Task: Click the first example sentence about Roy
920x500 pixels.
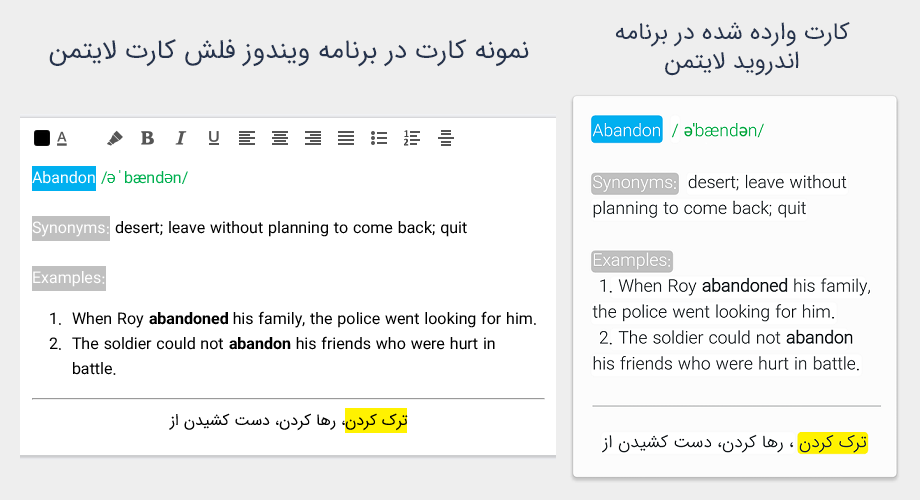Action: click(304, 319)
